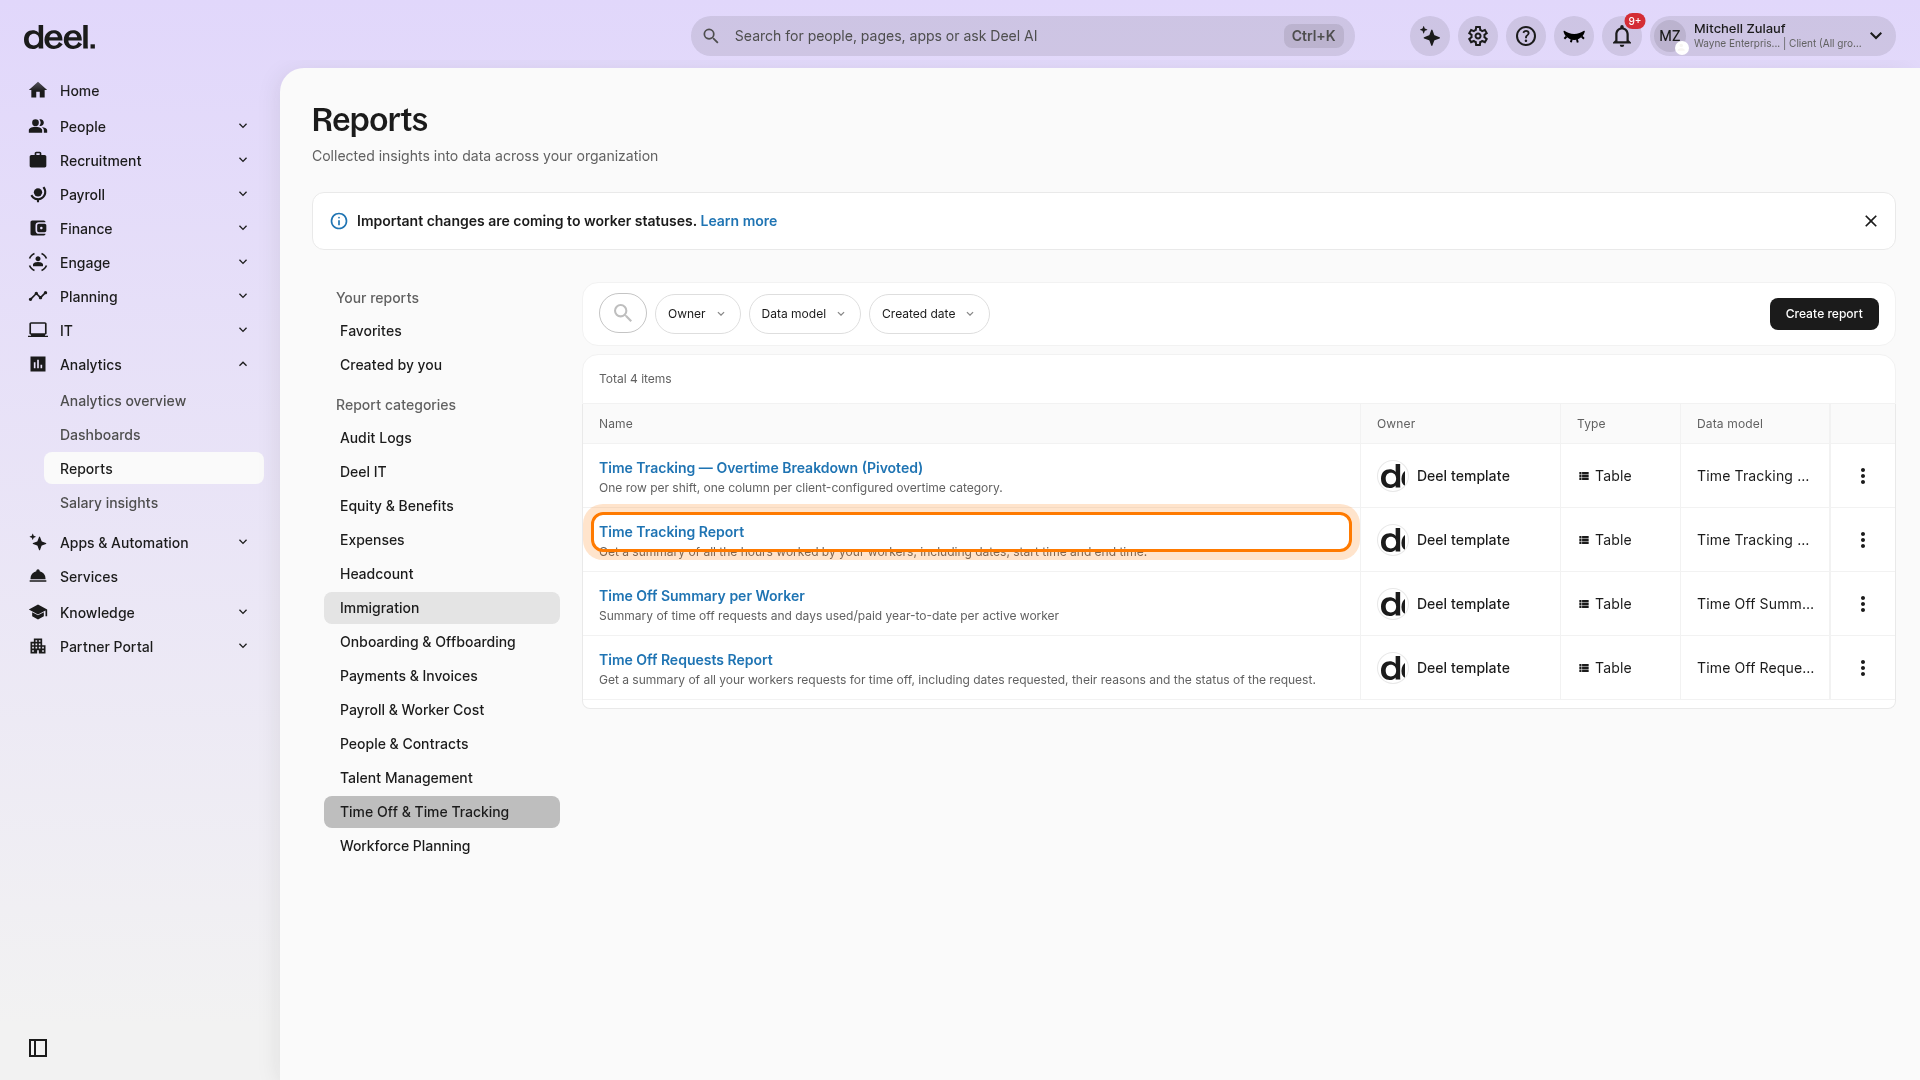Image resolution: width=1920 pixels, height=1080 pixels.
Task: Expand the Payroll menu chevron
Action: (243, 194)
